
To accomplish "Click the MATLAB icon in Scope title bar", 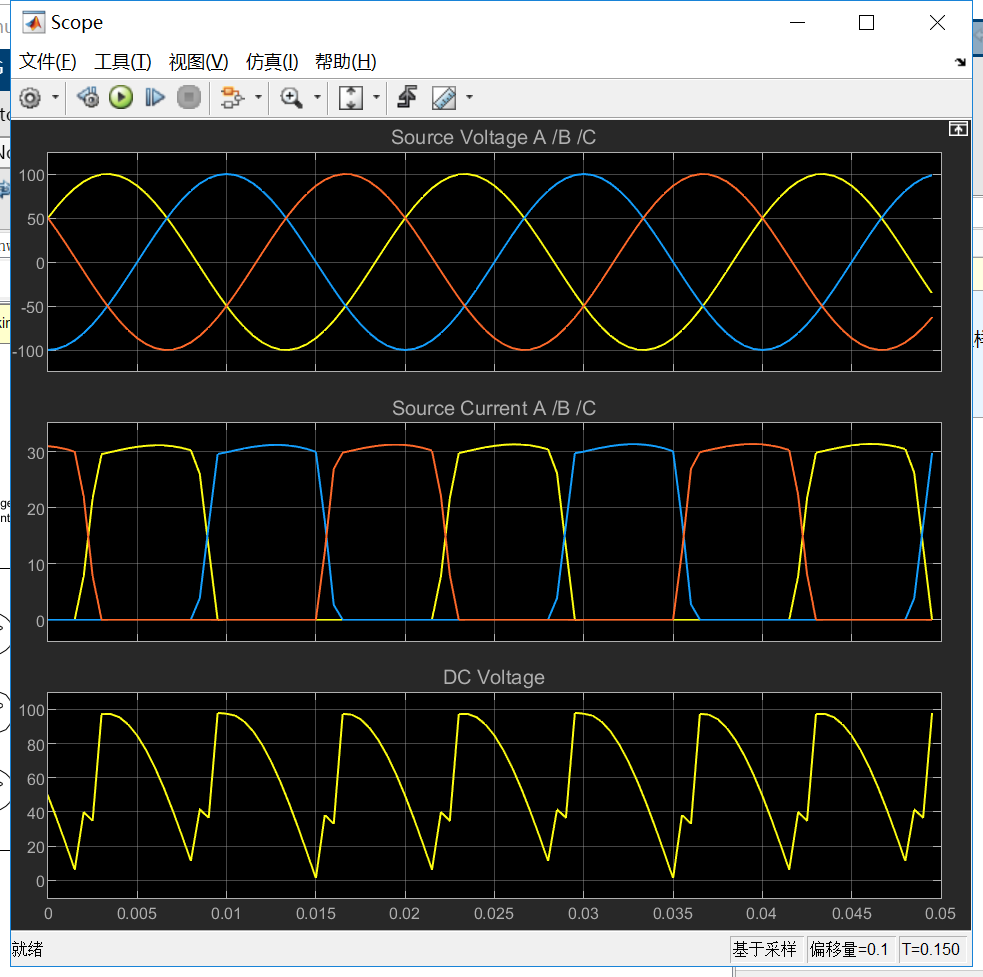I will click(33, 23).
